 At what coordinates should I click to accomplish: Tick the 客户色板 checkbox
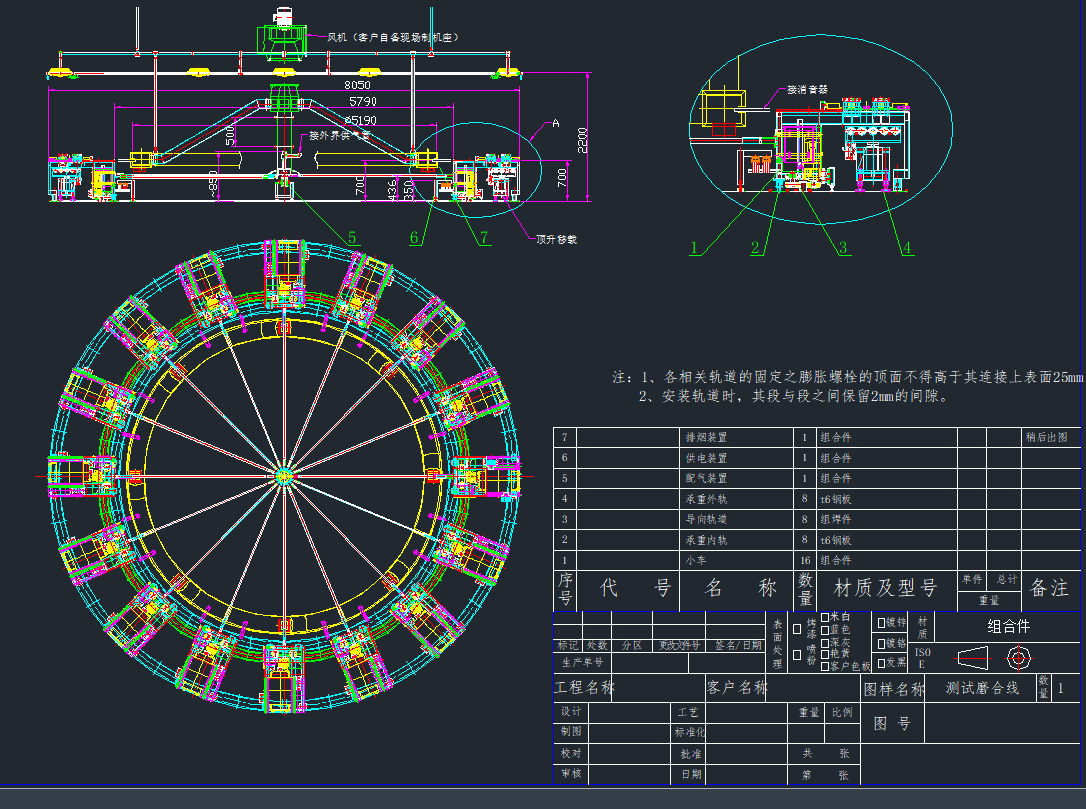click(x=824, y=665)
